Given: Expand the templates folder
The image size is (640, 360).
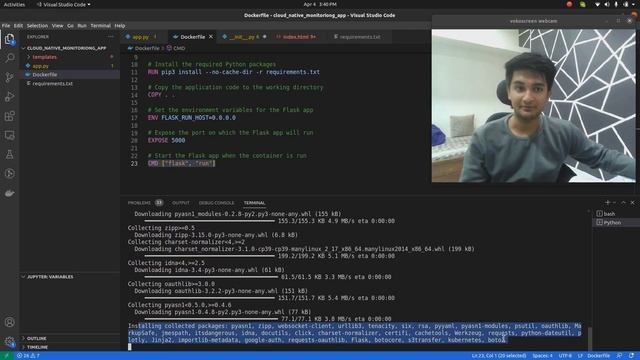Looking at the screenshot, I should [x=44, y=57].
